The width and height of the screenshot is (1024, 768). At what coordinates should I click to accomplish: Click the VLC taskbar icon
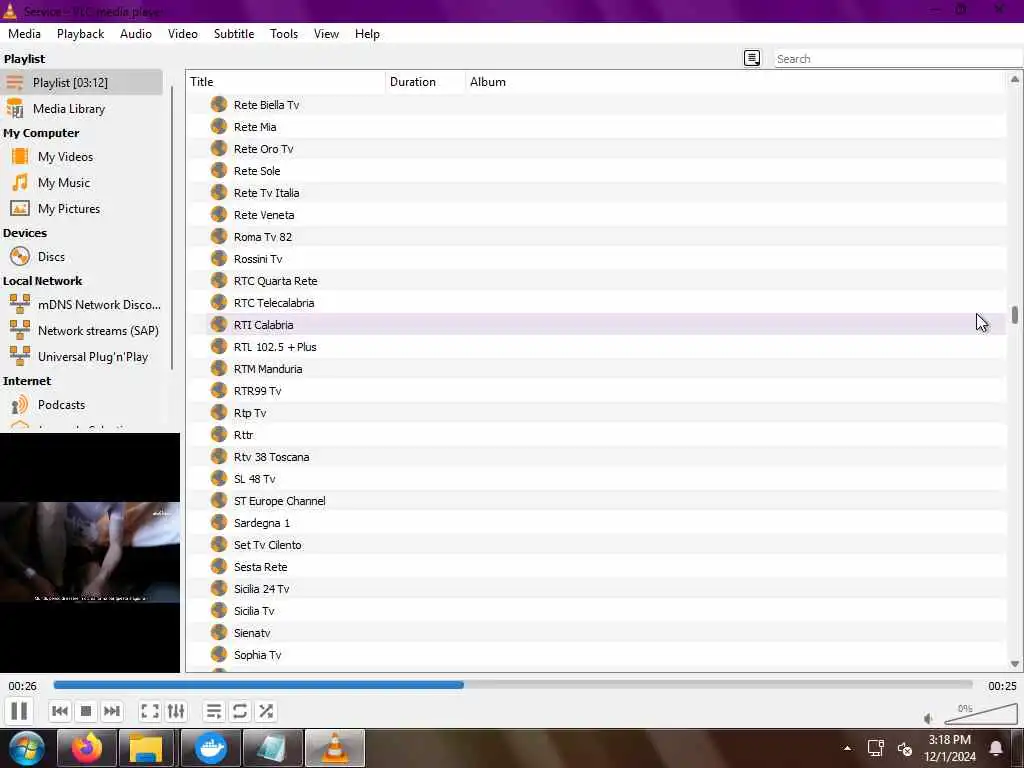point(335,748)
